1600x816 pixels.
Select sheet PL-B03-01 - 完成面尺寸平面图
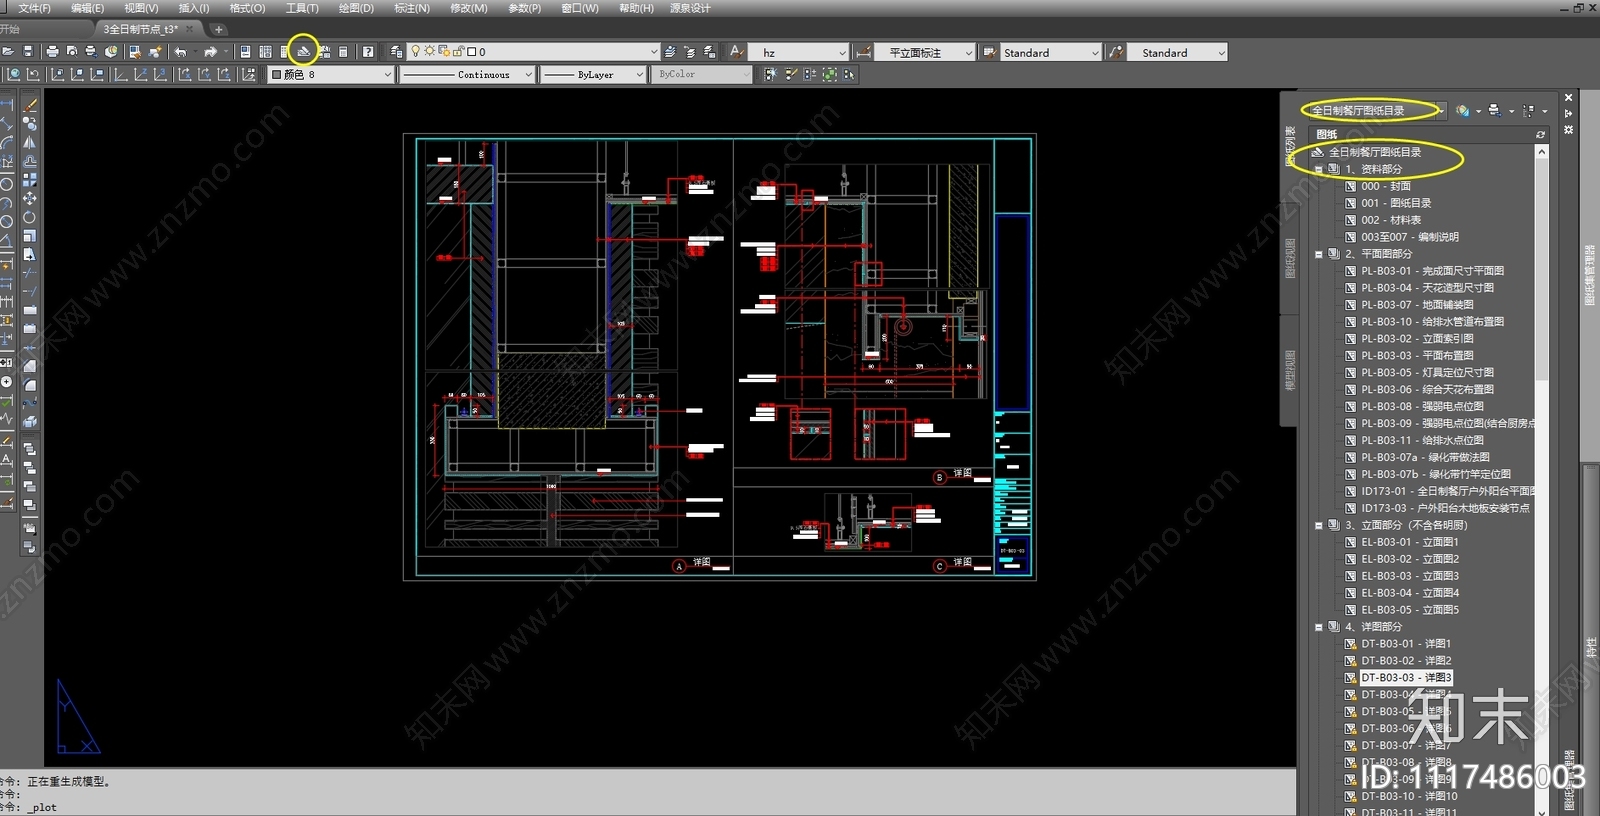pyautogui.click(x=1432, y=271)
